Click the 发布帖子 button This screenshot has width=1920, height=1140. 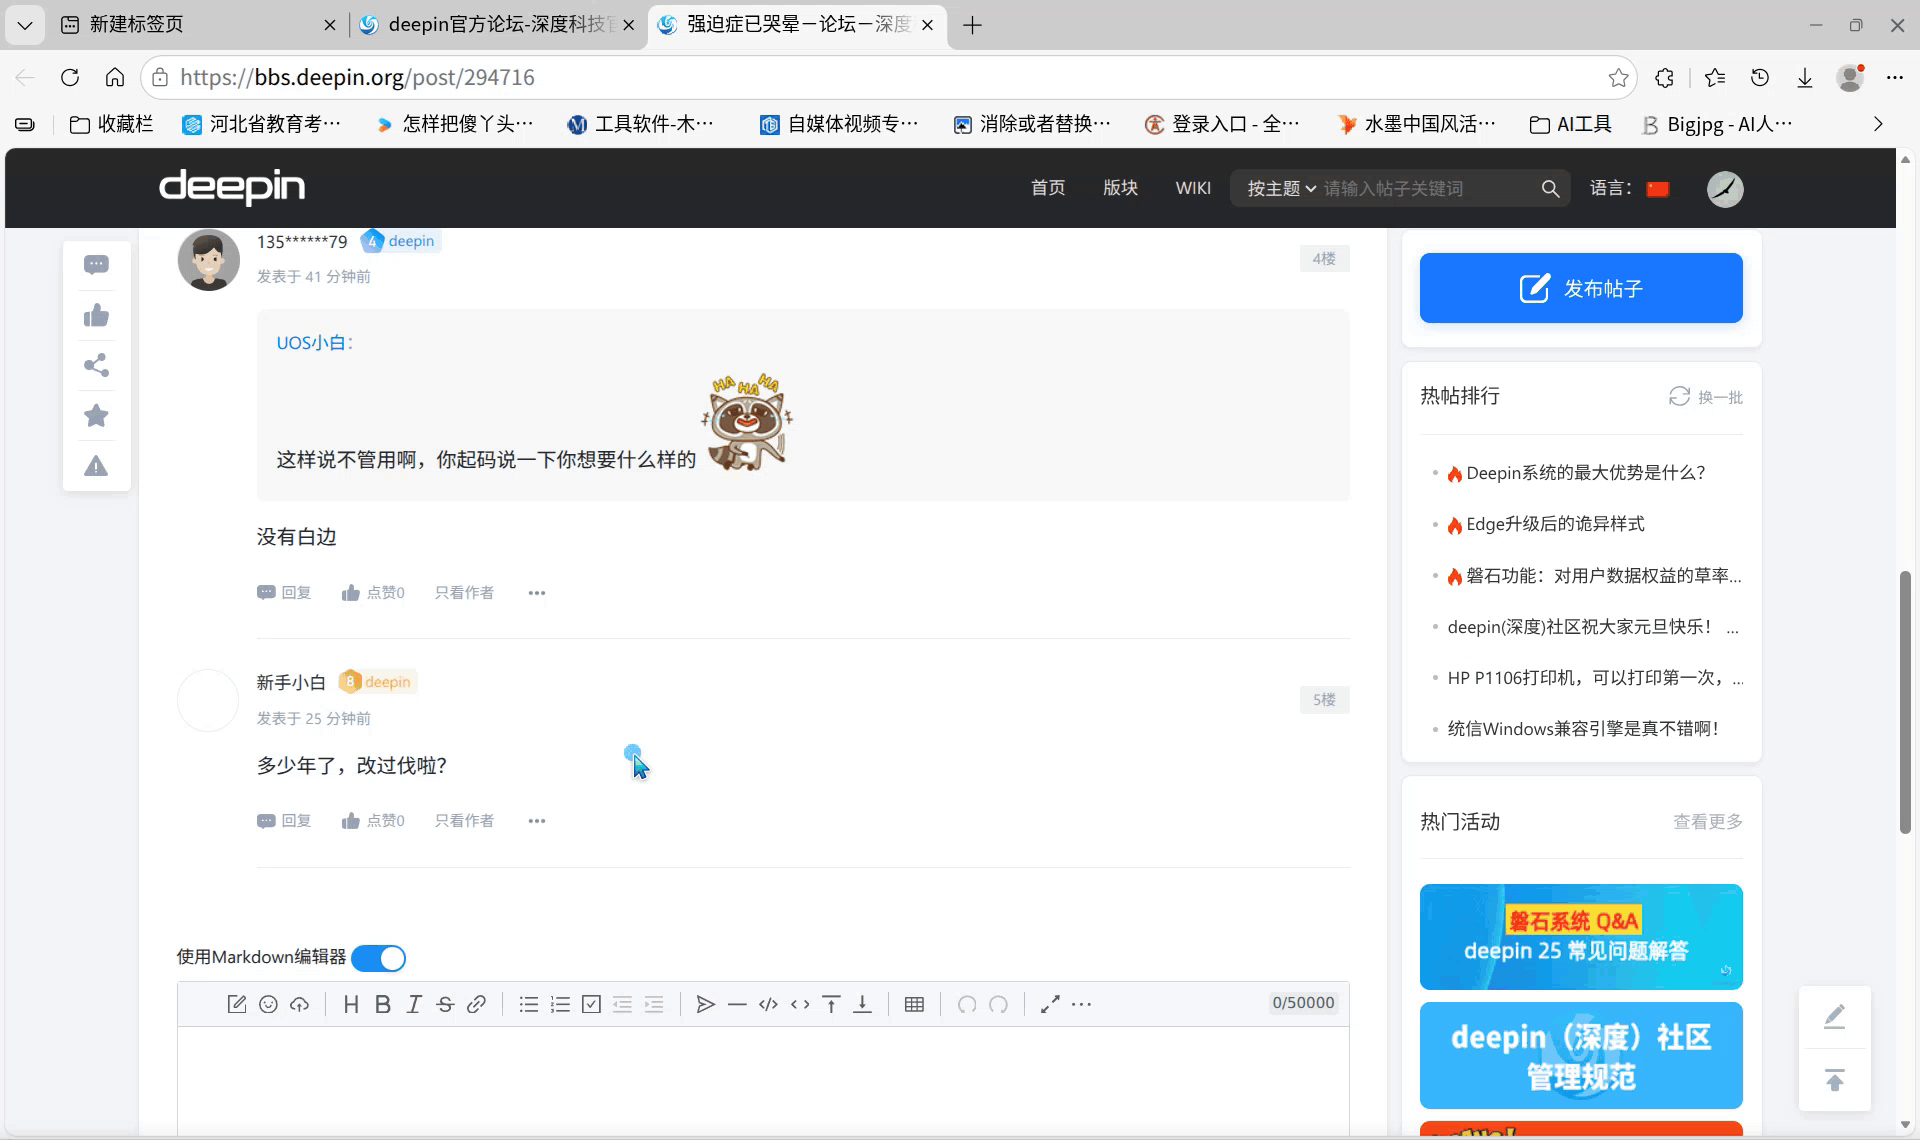click(1581, 288)
